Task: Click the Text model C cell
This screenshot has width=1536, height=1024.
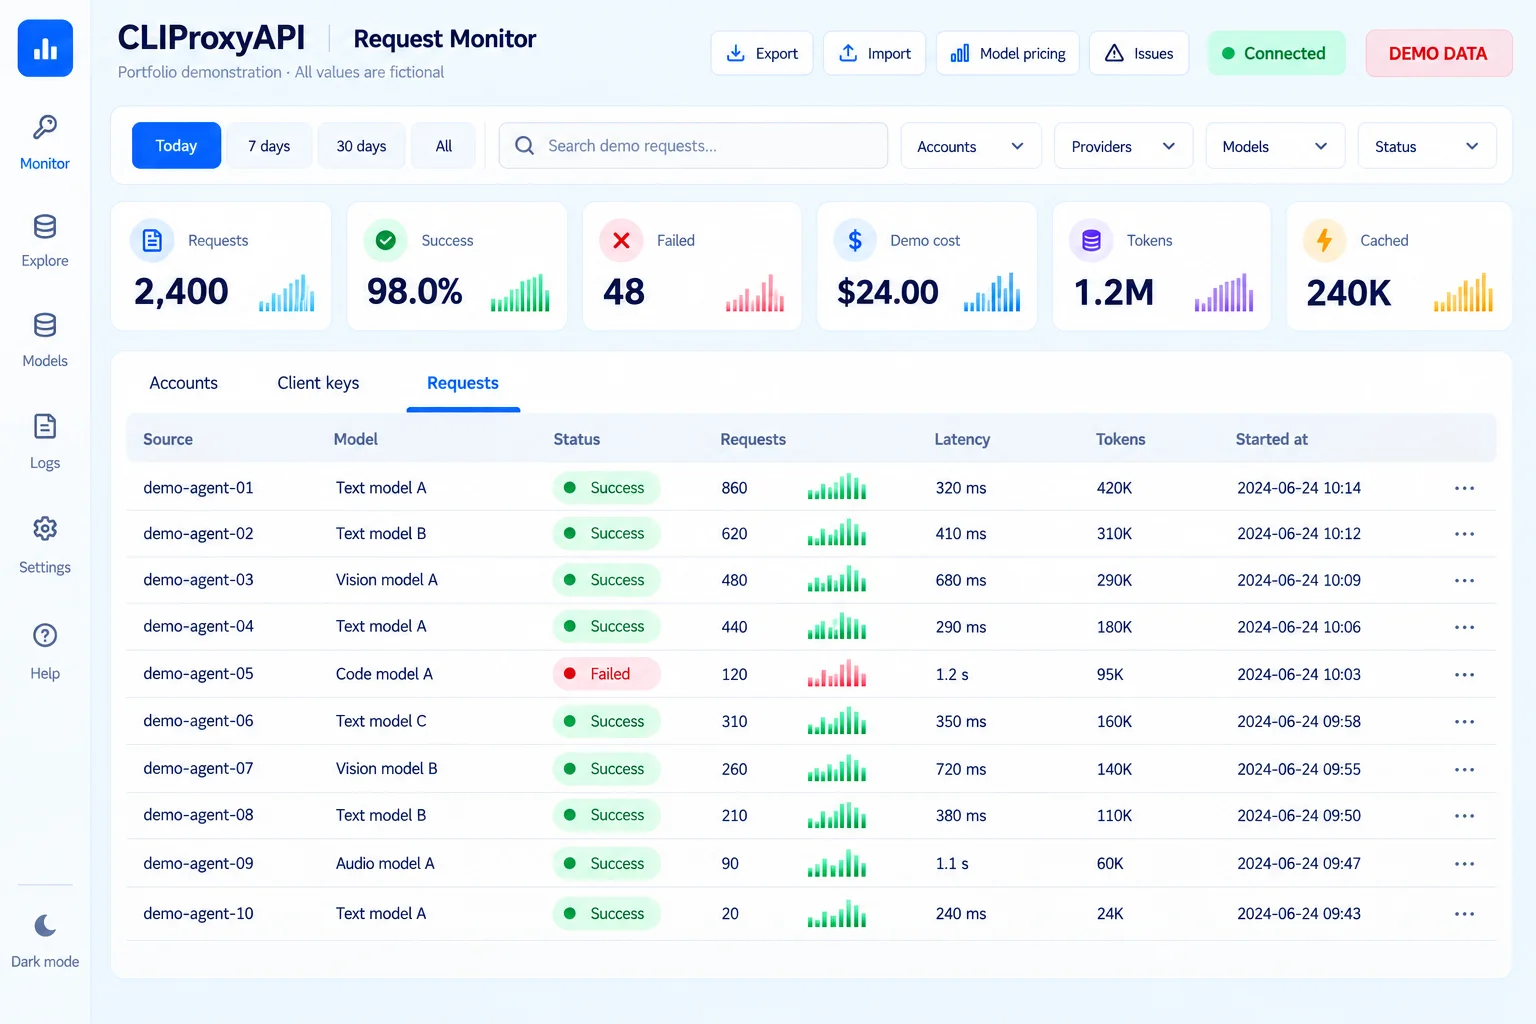Action: [x=381, y=721]
